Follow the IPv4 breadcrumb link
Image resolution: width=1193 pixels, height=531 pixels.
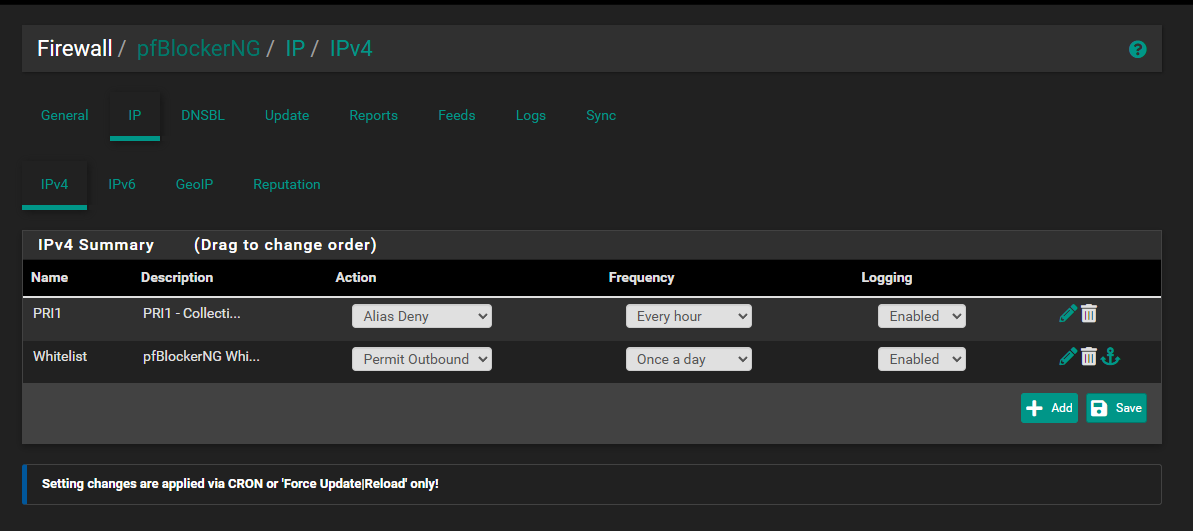pyautogui.click(x=351, y=49)
